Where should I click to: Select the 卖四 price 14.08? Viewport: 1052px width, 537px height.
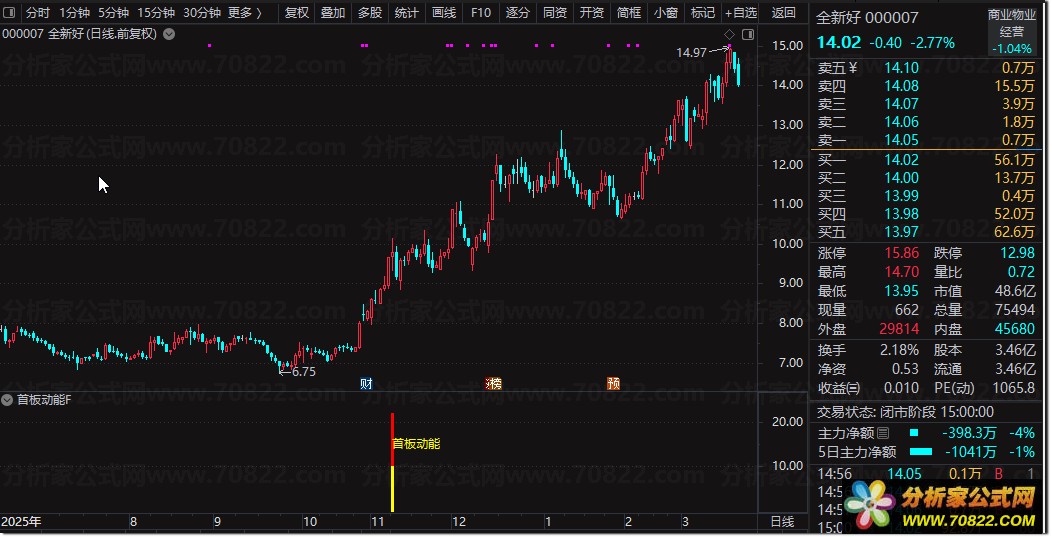click(901, 86)
